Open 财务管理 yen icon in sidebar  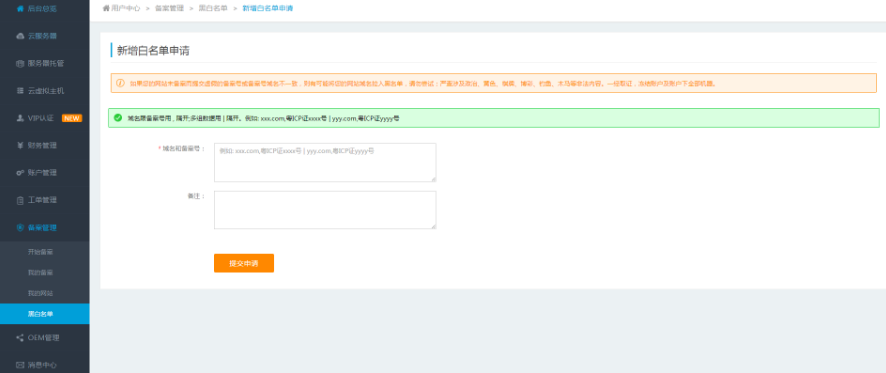tap(20, 145)
